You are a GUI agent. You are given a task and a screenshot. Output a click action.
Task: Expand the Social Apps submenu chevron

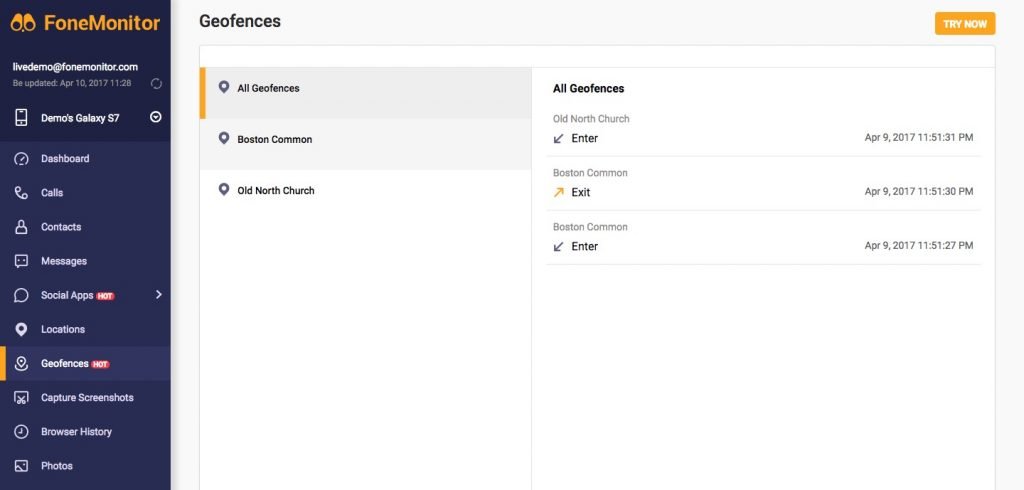158,295
